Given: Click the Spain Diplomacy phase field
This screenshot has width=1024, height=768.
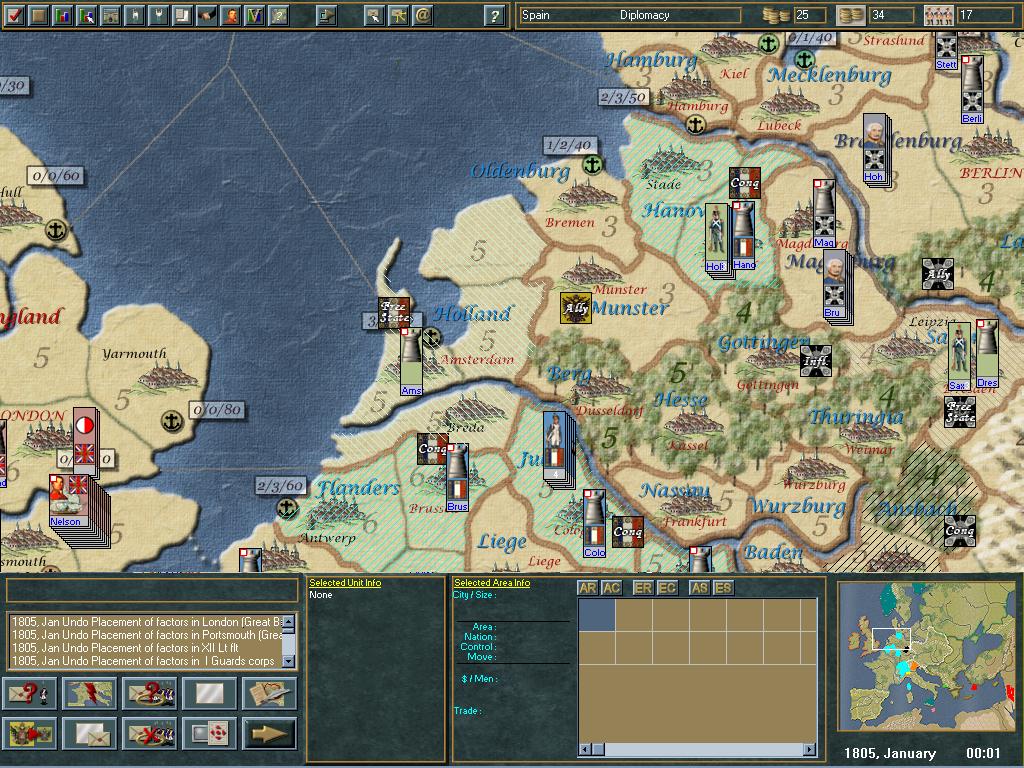Looking at the screenshot, I should click(x=630, y=15).
